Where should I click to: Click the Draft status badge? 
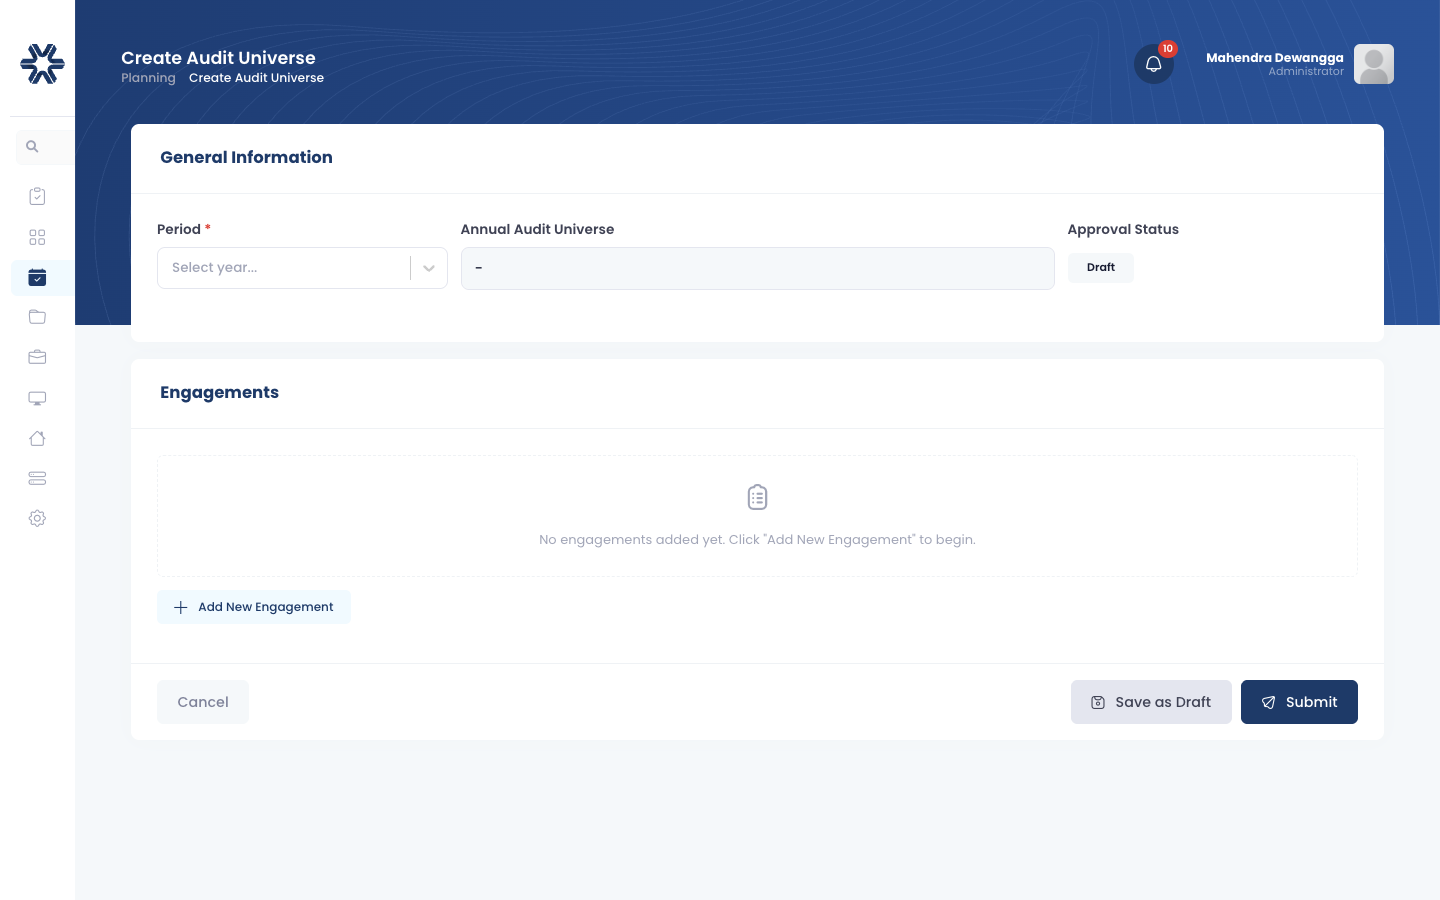(x=1101, y=267)
